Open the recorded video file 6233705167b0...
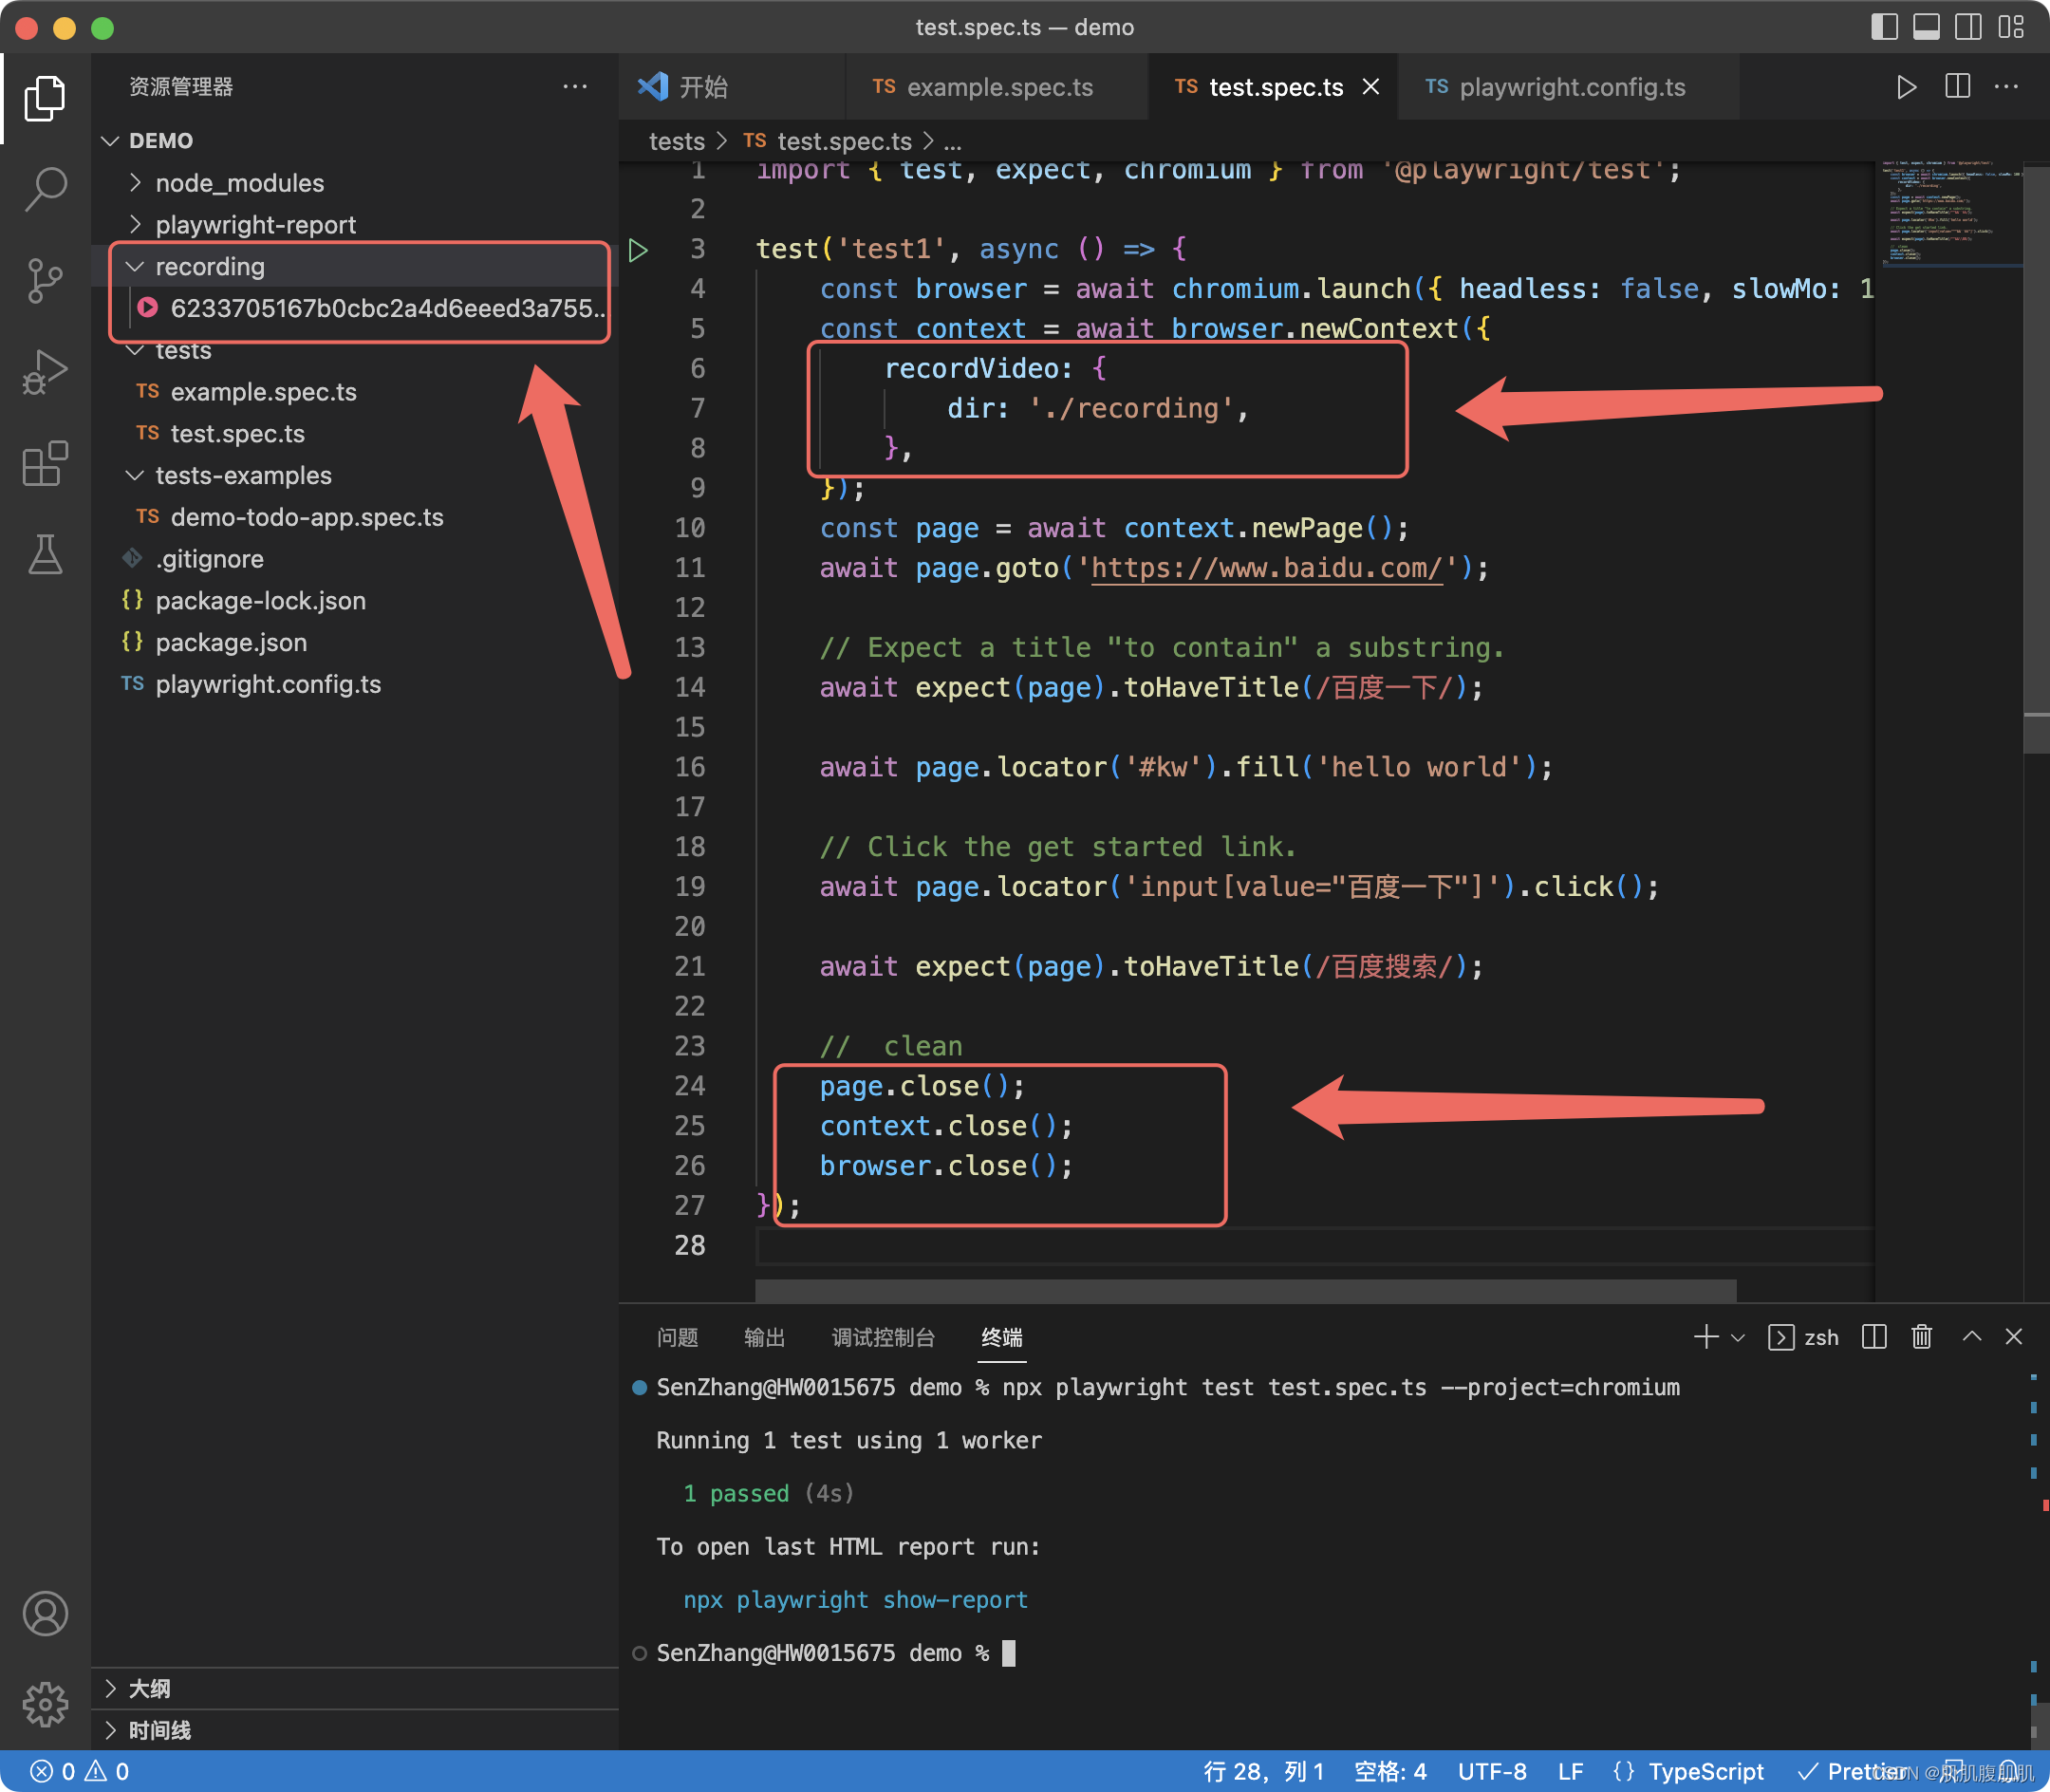 click(355, 308)
